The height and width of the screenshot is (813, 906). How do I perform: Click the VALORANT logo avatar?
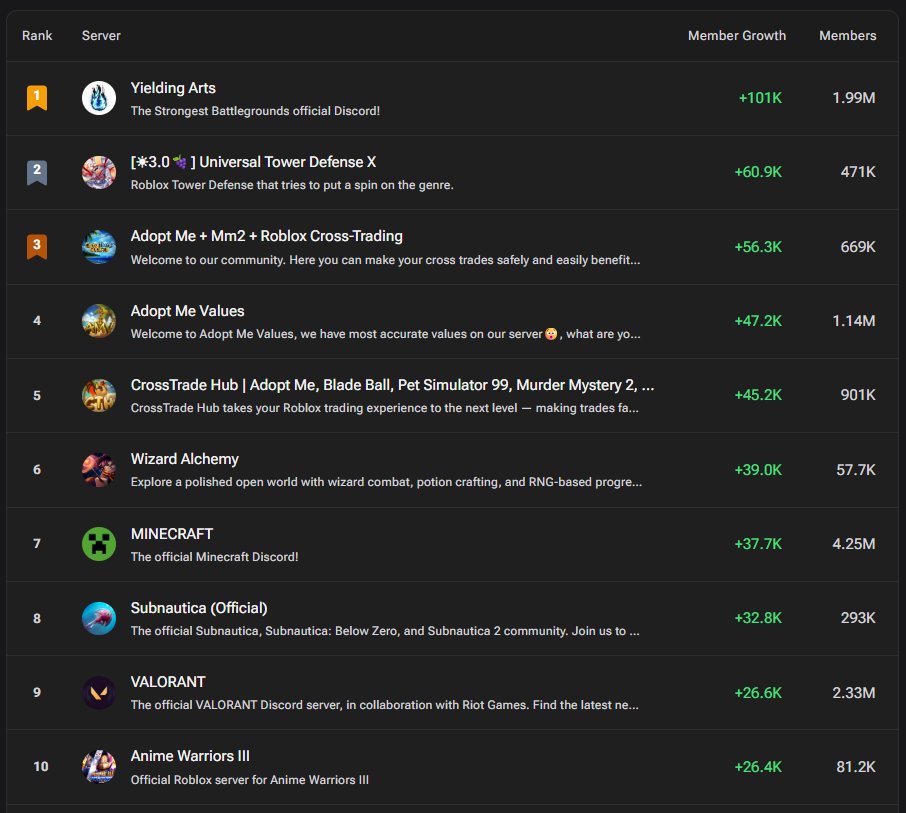(x=99, y=692)
